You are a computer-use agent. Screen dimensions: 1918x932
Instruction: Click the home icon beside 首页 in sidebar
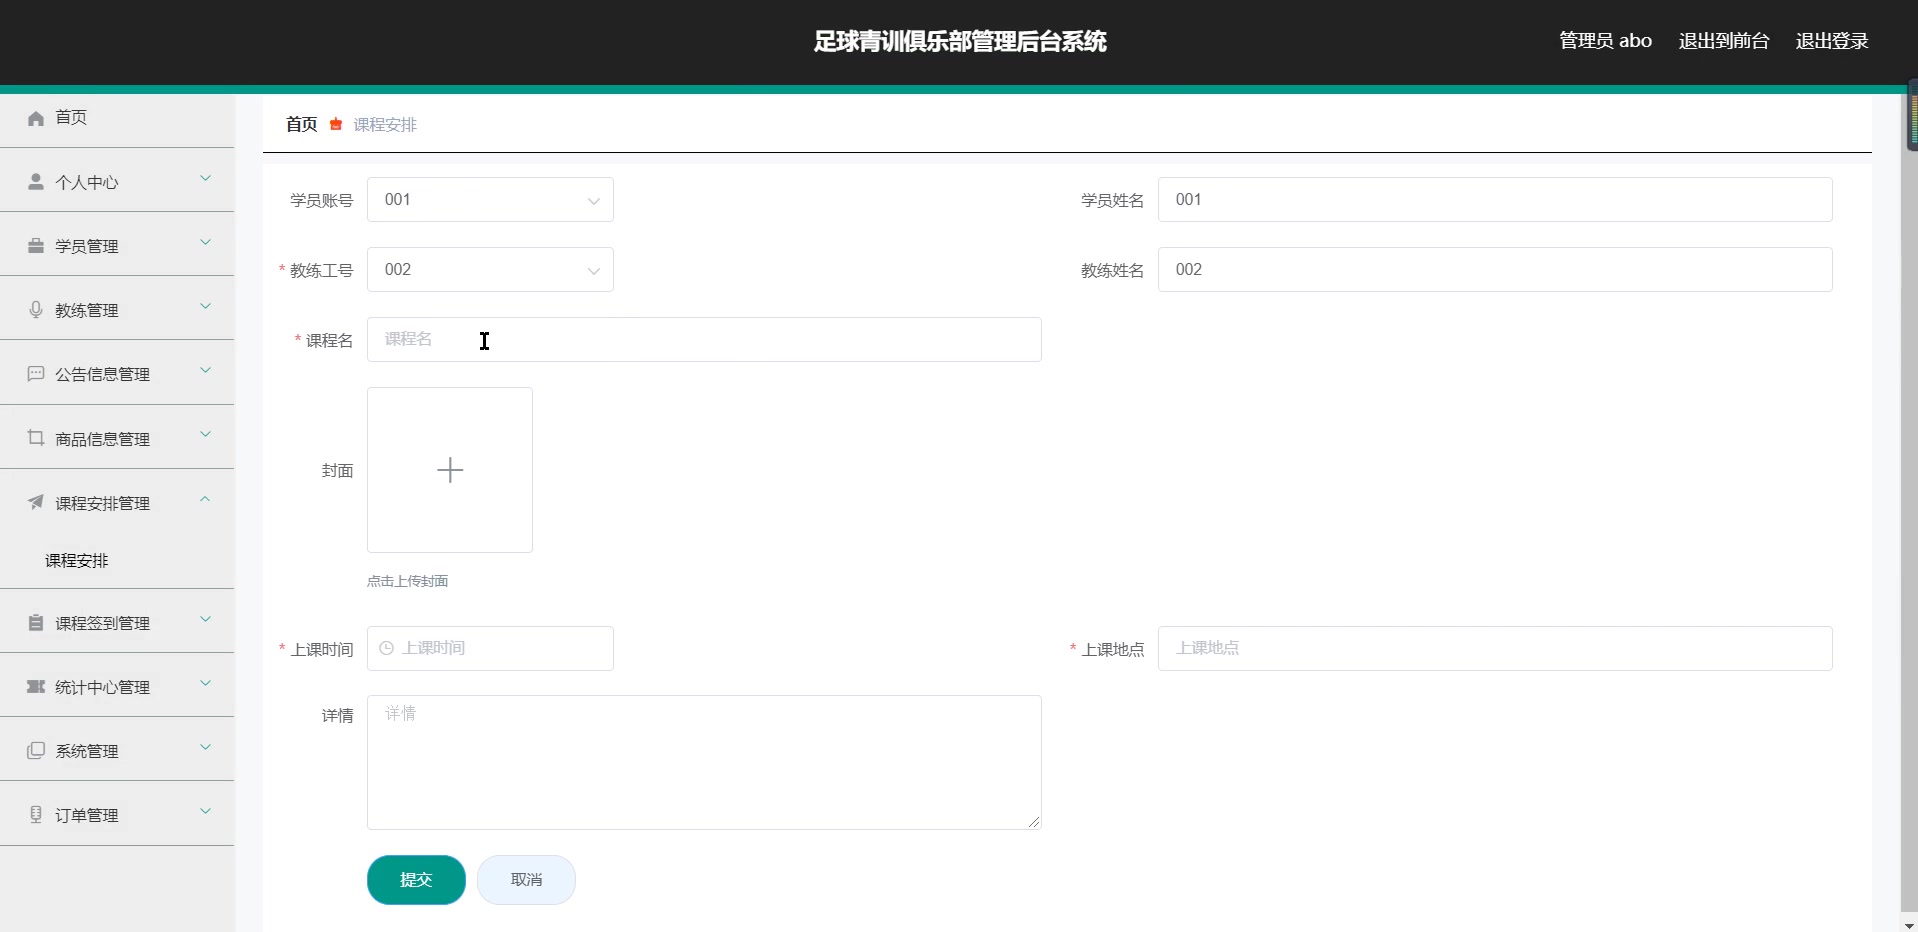click(x=36, y=118)
